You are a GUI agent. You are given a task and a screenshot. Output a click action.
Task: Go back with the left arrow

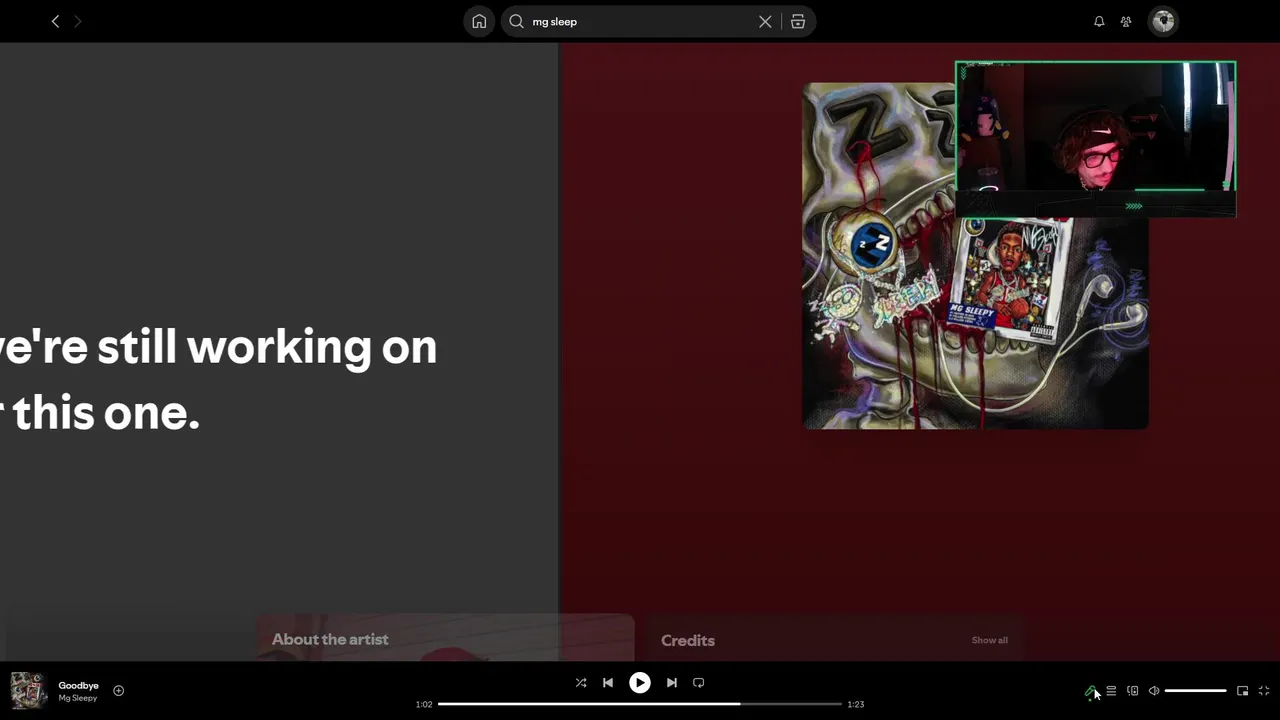55,21
